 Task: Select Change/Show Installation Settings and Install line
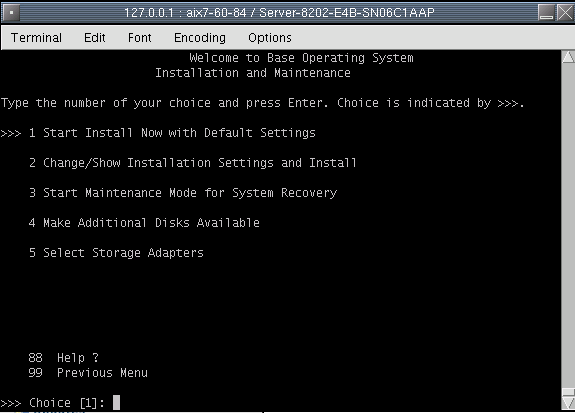click(193, 163)
